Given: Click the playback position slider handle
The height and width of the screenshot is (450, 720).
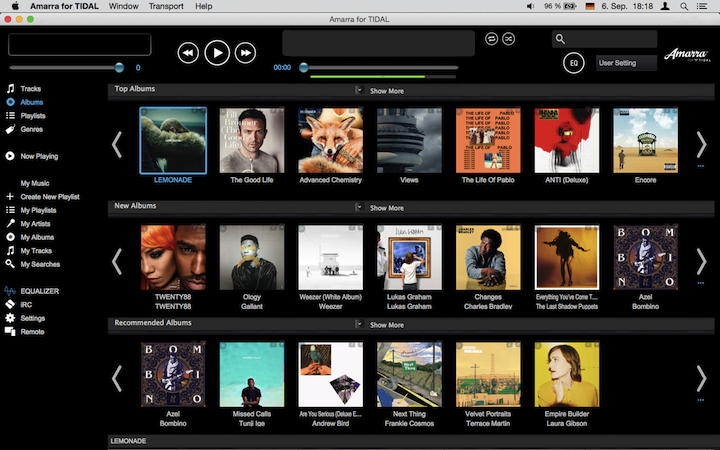Looking at the screenshot, I should 304,68.
